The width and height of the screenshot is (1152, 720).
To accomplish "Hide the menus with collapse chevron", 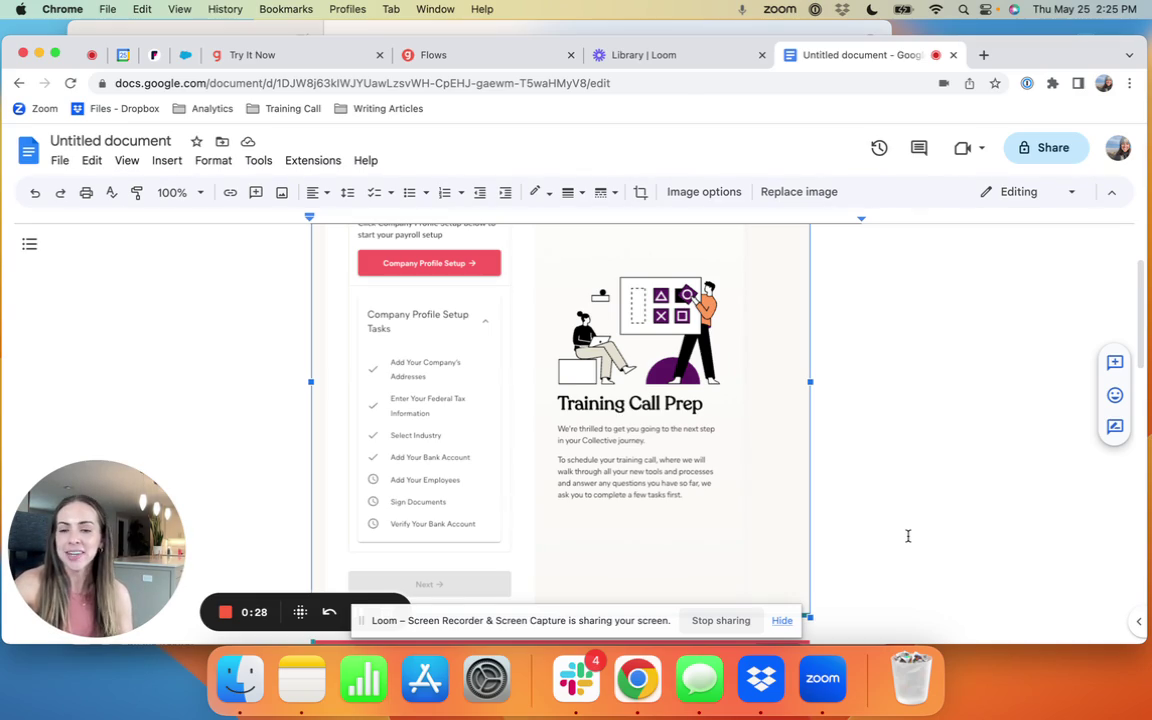I will tap(1111, 193).
